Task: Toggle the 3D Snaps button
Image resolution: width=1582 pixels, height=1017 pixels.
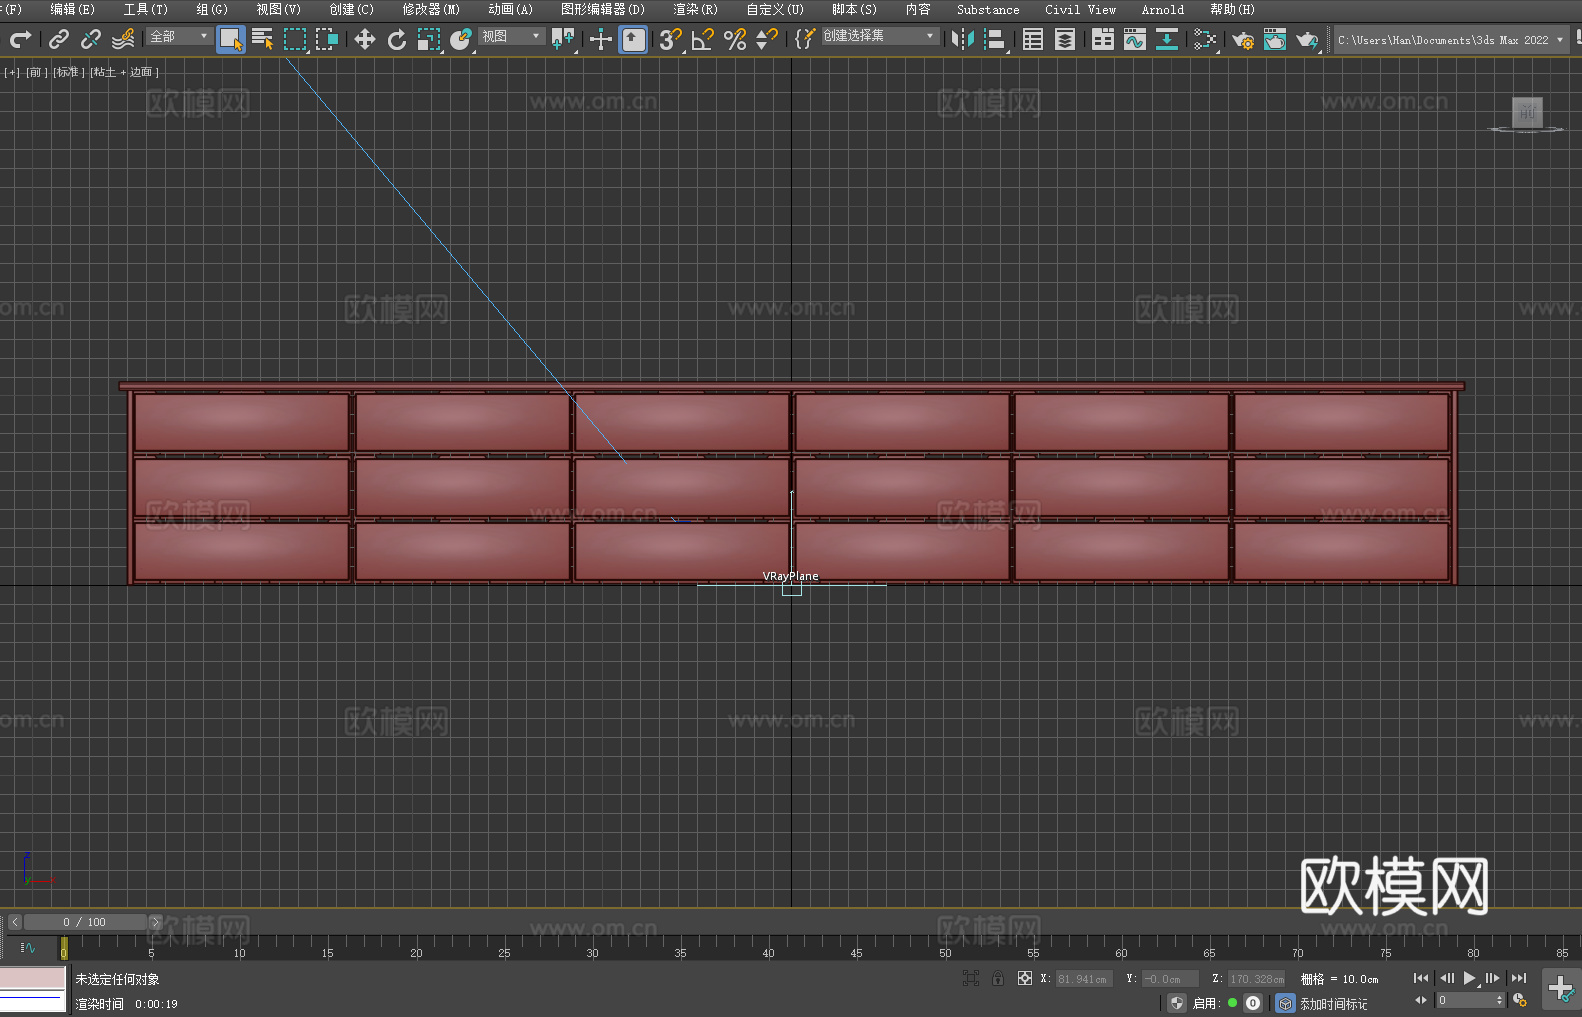Action: (x=670, y=39)
